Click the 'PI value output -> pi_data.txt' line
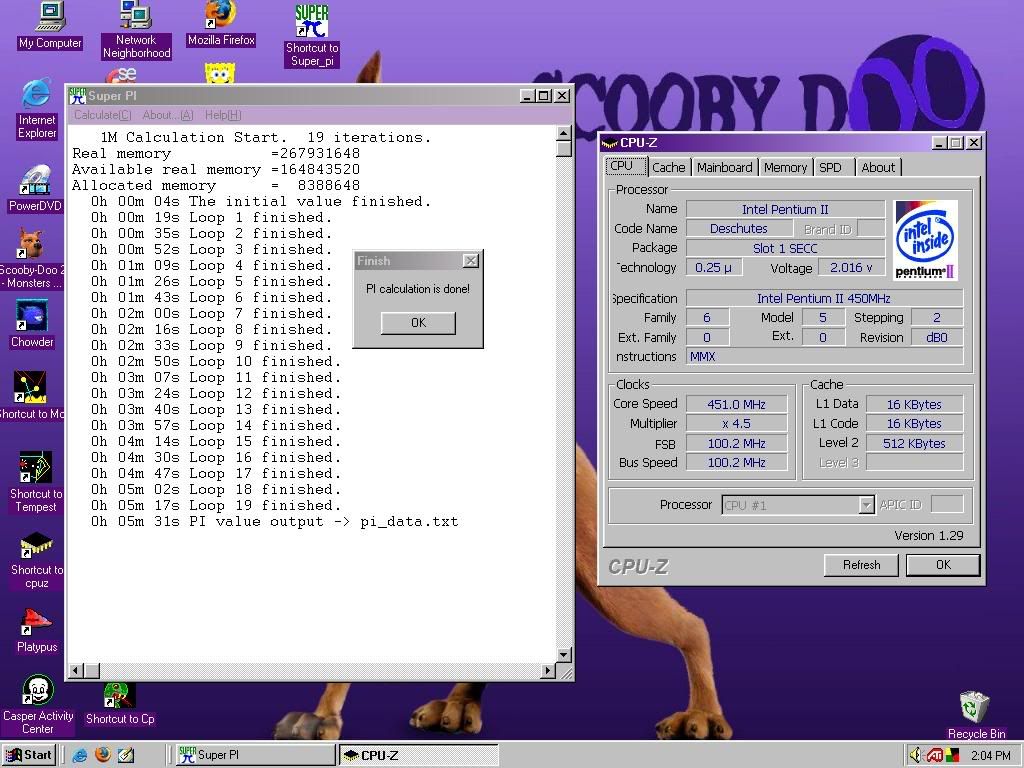Screen dimensions: 1024x768 point(274,522)
